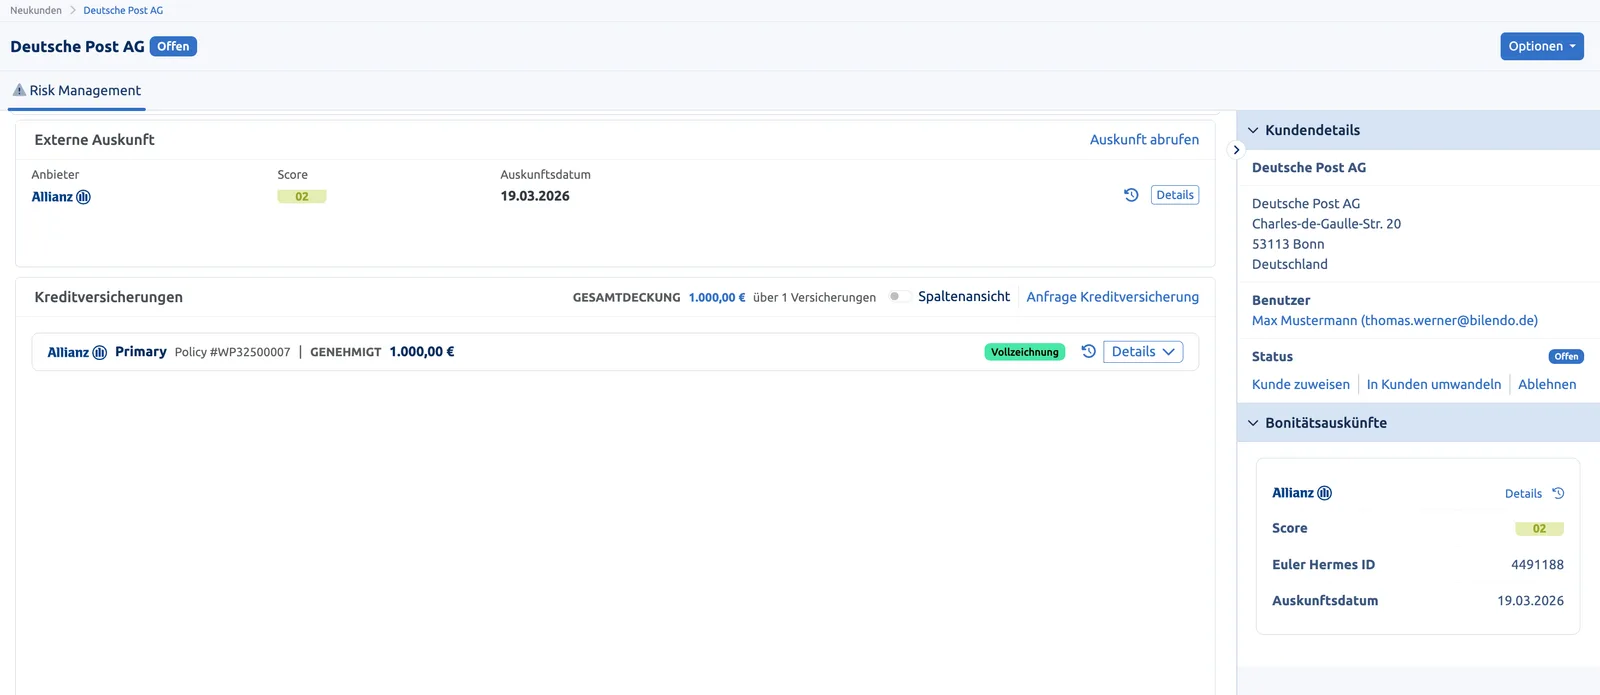Image resolution: width=1600 pixels, height=695 pixels.
Task: Click the history icon in Primary policy row
Action: [x=1089, y=351]
